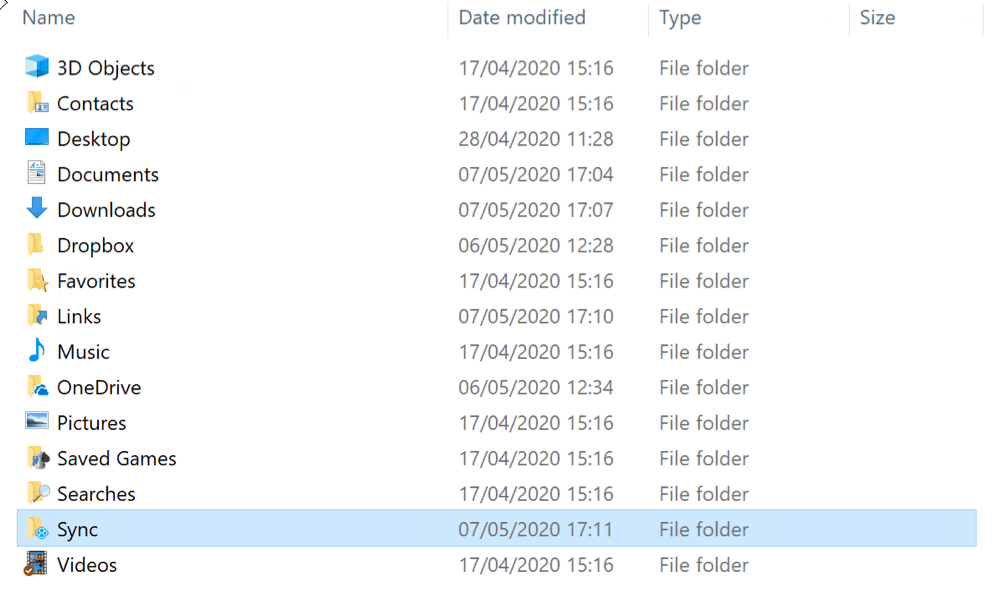Select the Favorites star folder icon
Screen dimensions: 999x599
point(37,280)
